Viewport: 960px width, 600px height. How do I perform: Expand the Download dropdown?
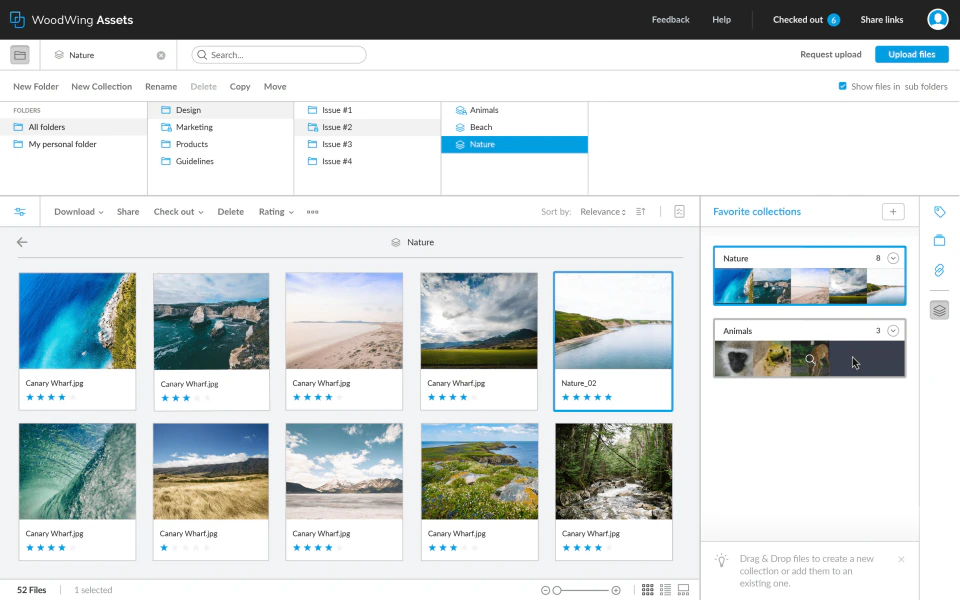(79, 212)
